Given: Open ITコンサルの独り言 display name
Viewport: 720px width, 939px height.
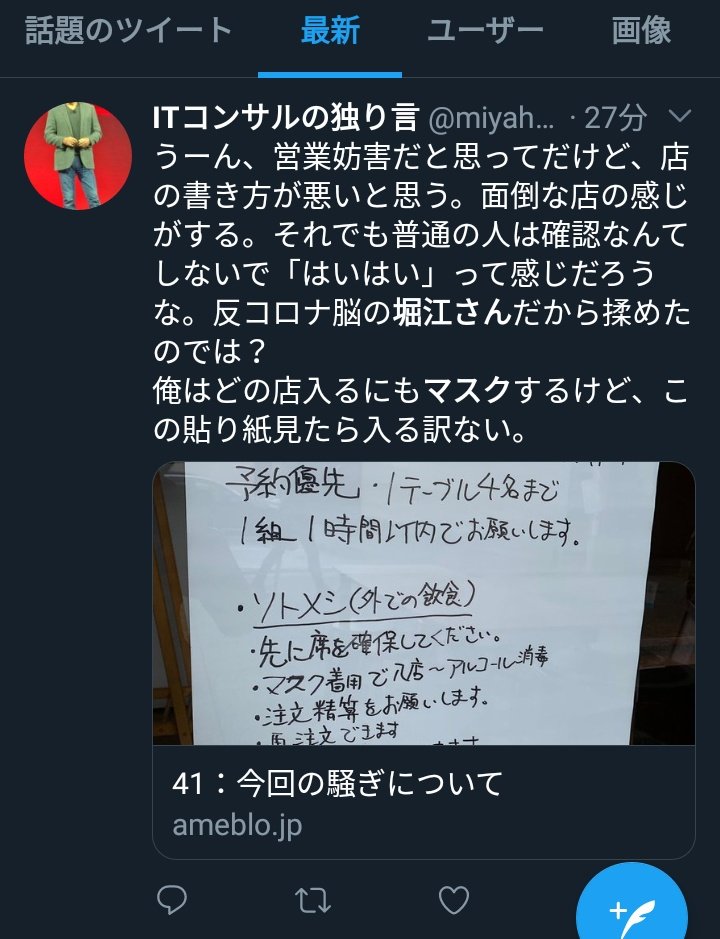Looking at the screenshot, I should click(285, 117).
